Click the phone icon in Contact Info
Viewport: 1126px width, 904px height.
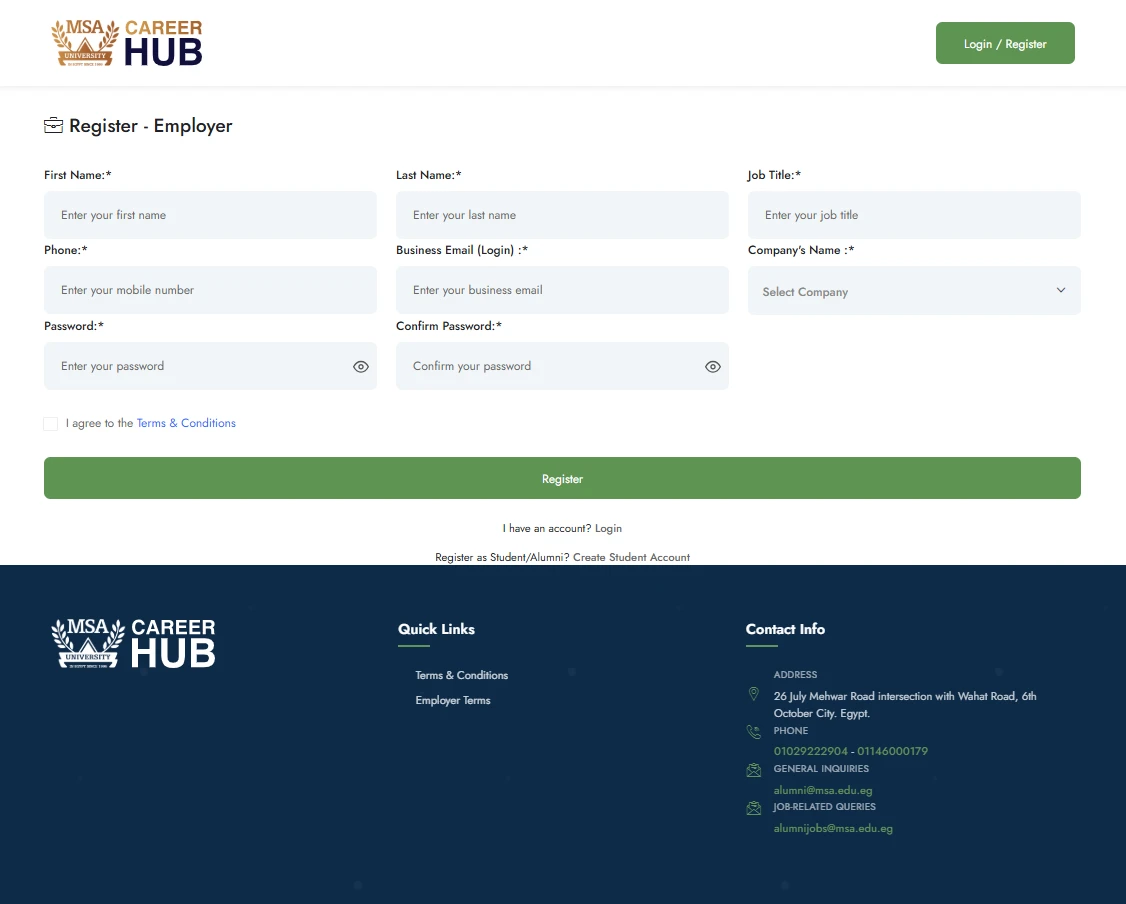tap(753, 732)
